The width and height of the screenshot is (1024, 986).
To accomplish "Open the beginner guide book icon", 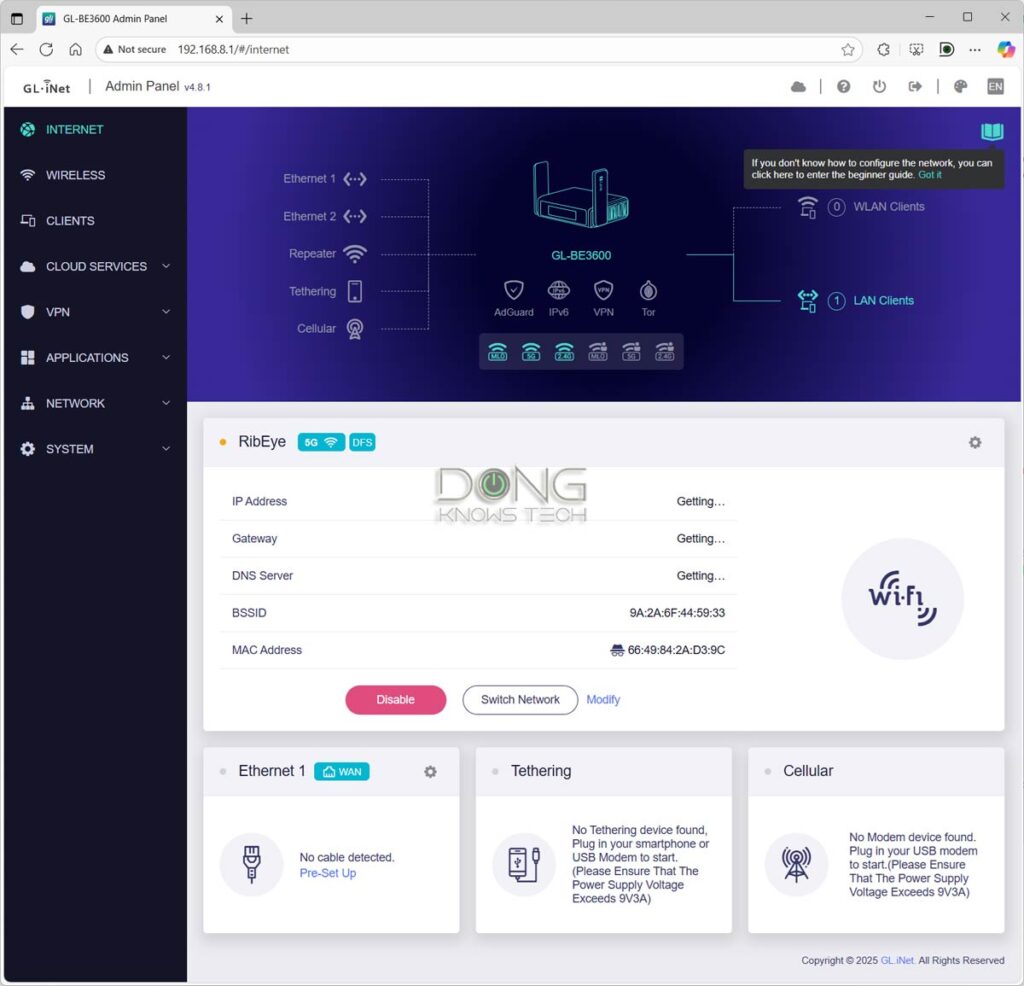I will [x=991, y=131].
